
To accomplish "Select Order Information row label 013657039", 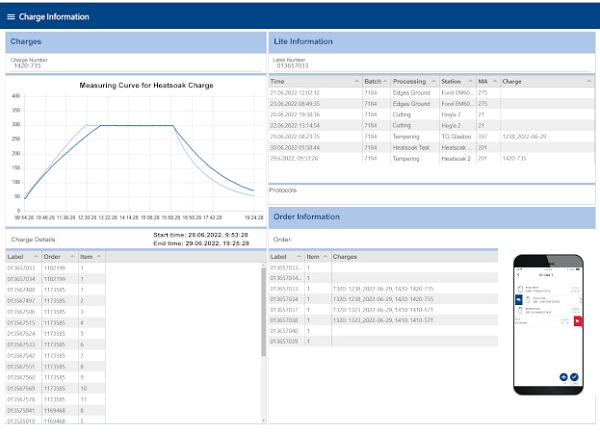I will tap(383, 341).
